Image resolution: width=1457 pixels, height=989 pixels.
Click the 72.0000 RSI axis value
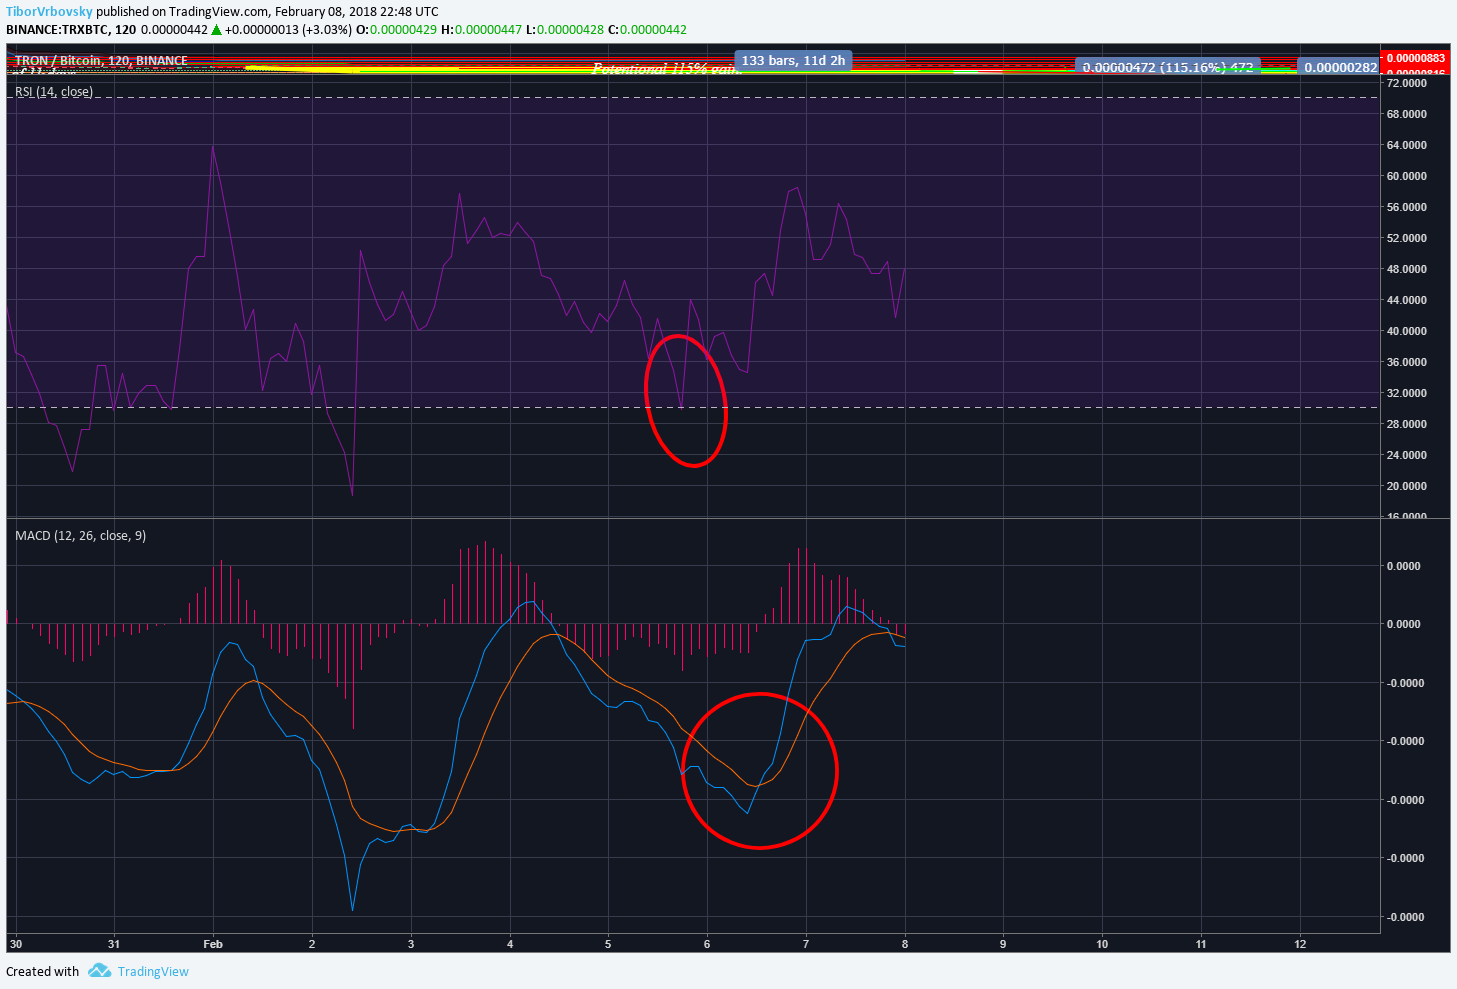point(1406,83)
